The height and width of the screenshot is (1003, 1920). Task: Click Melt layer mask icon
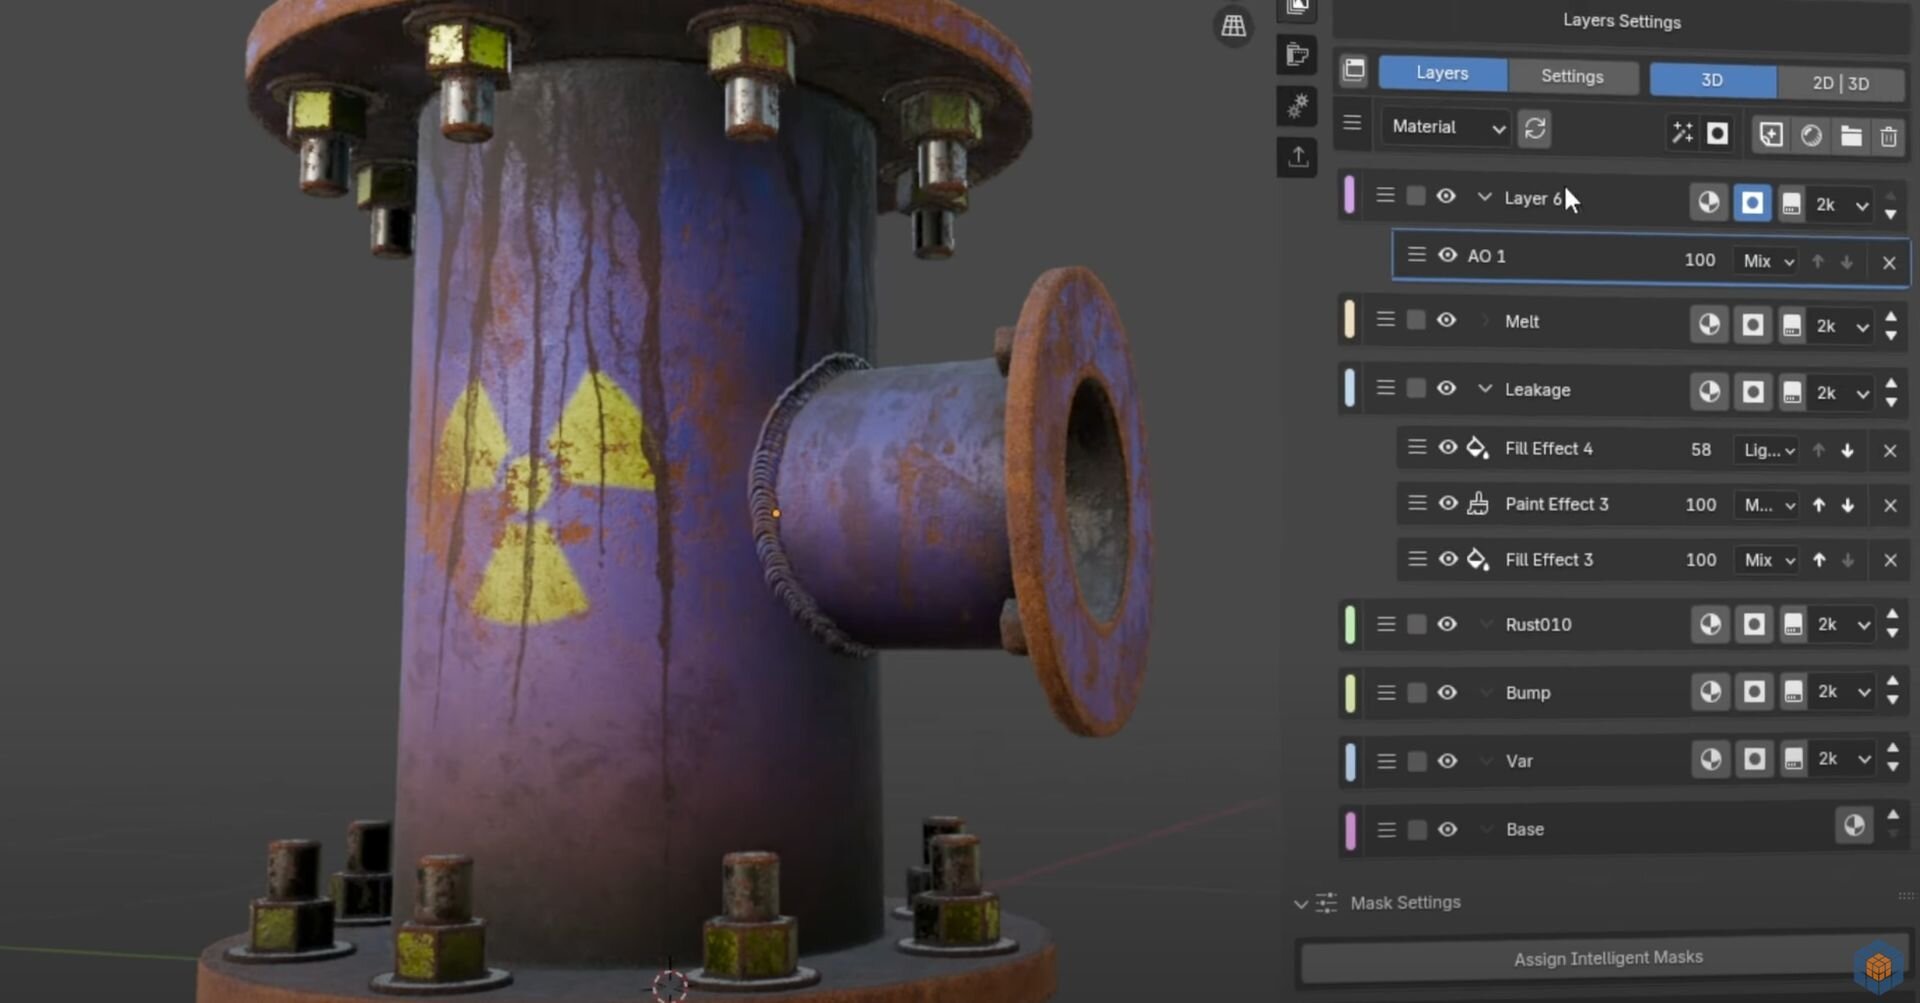click(1752, 325)
